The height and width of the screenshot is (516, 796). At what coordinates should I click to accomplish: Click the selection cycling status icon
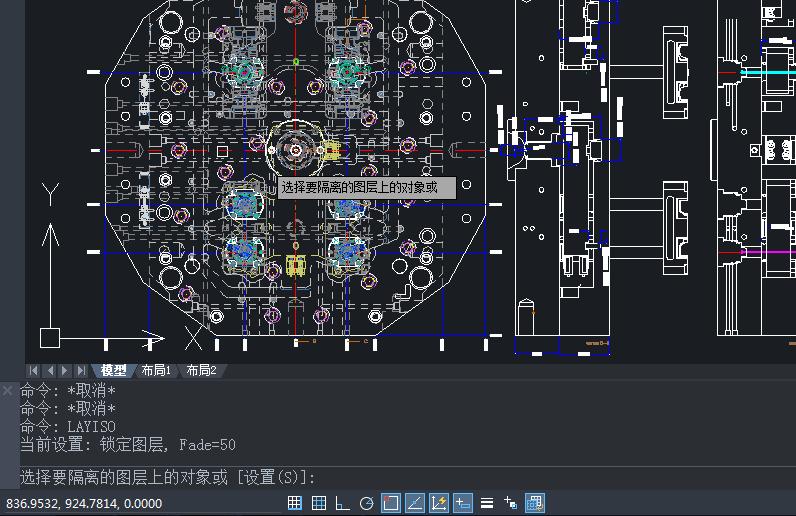pos(535,503)
